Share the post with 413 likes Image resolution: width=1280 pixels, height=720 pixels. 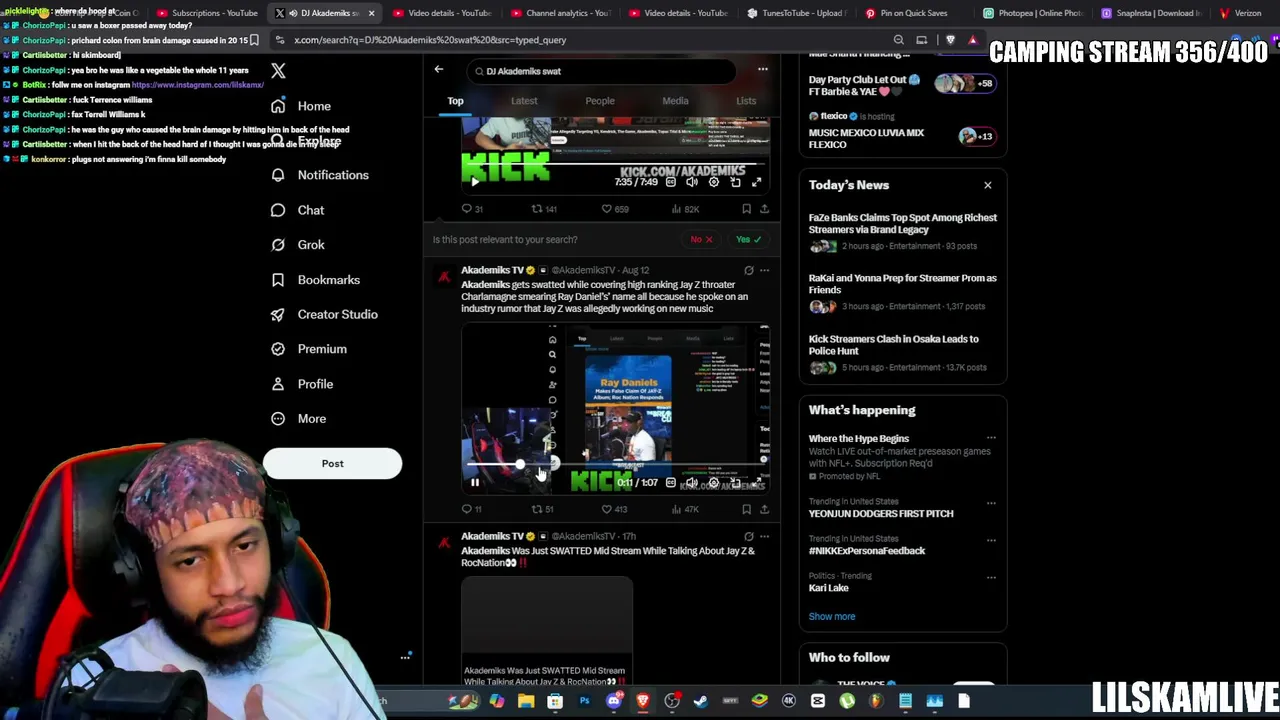765,509
